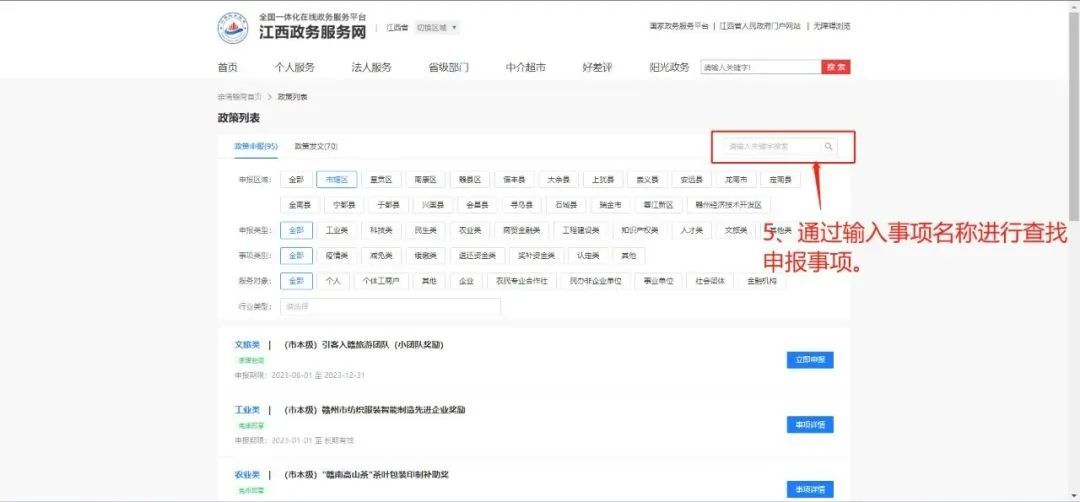Select 兴国县 region filter
Image resolution: width=1080 pixels, height=502 pixels.
click(433, 205)
